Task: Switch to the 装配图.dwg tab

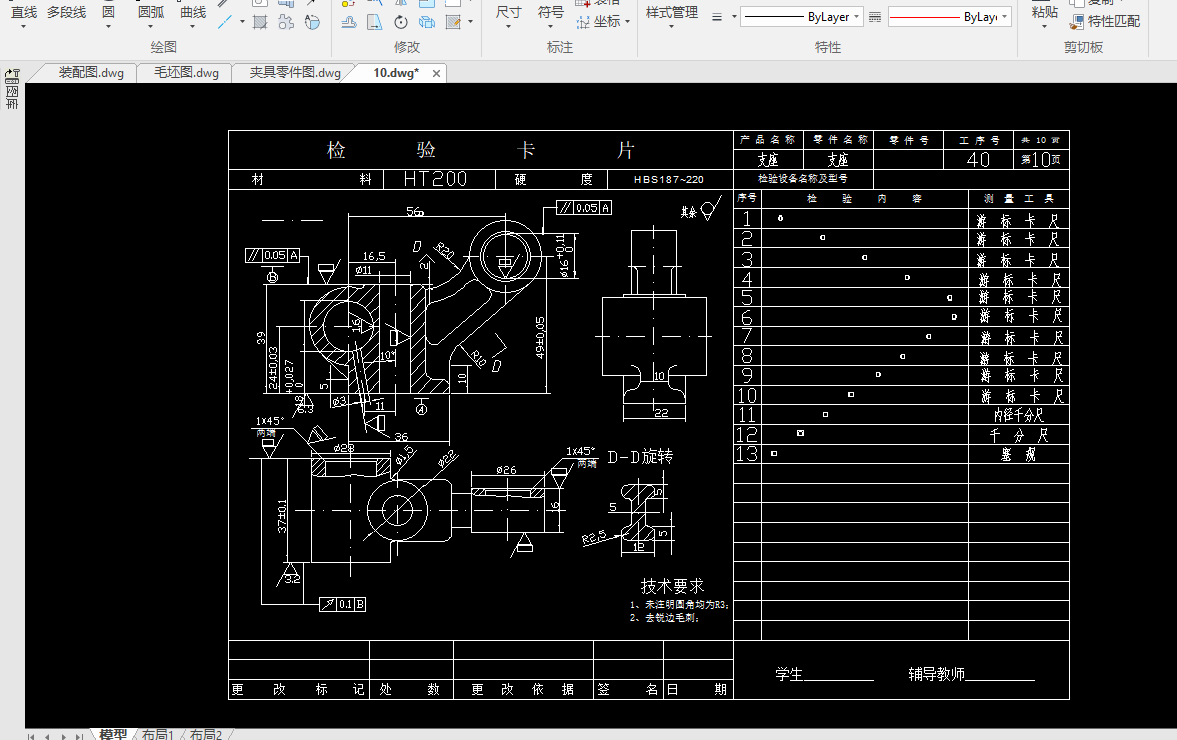Action: (x=91, y=73)
